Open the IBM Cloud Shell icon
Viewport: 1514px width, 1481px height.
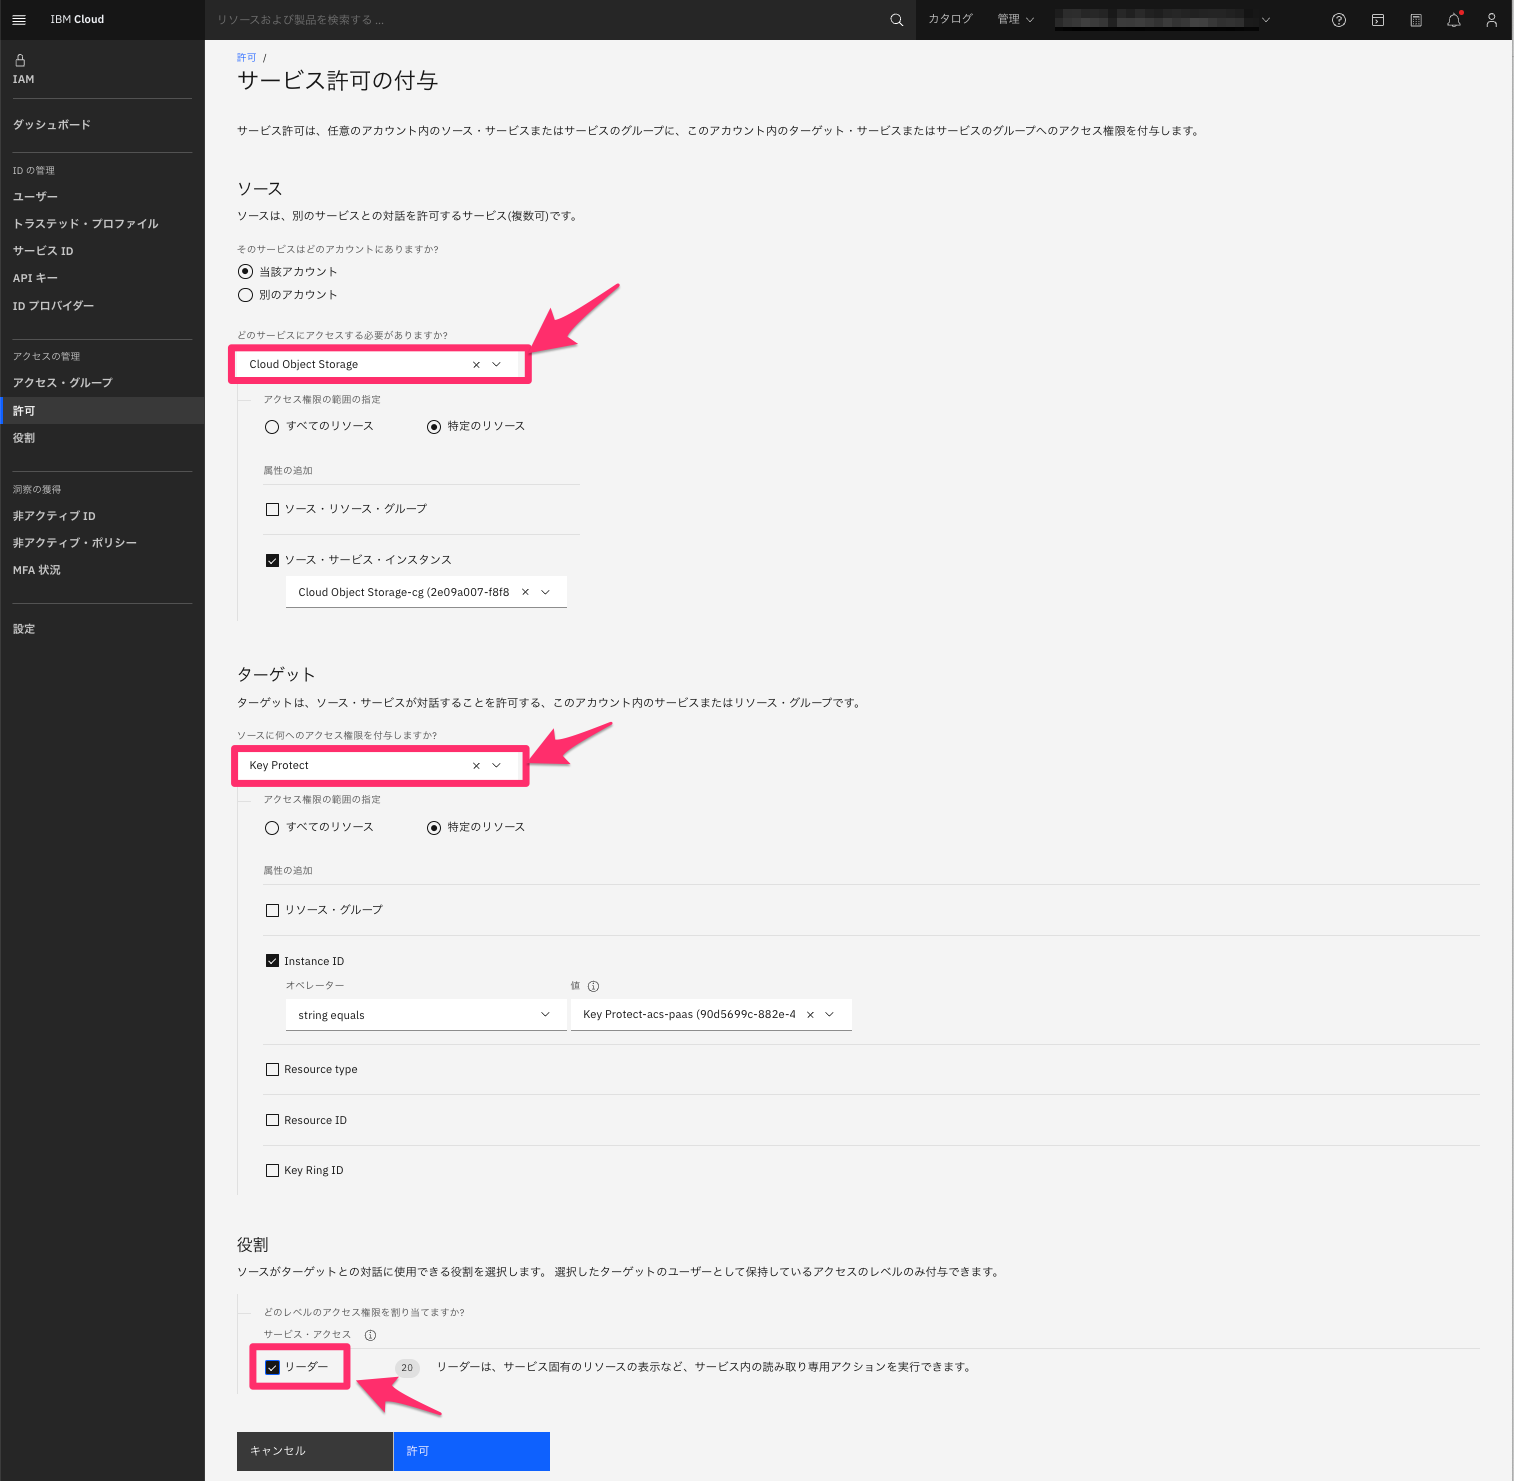1378,20
